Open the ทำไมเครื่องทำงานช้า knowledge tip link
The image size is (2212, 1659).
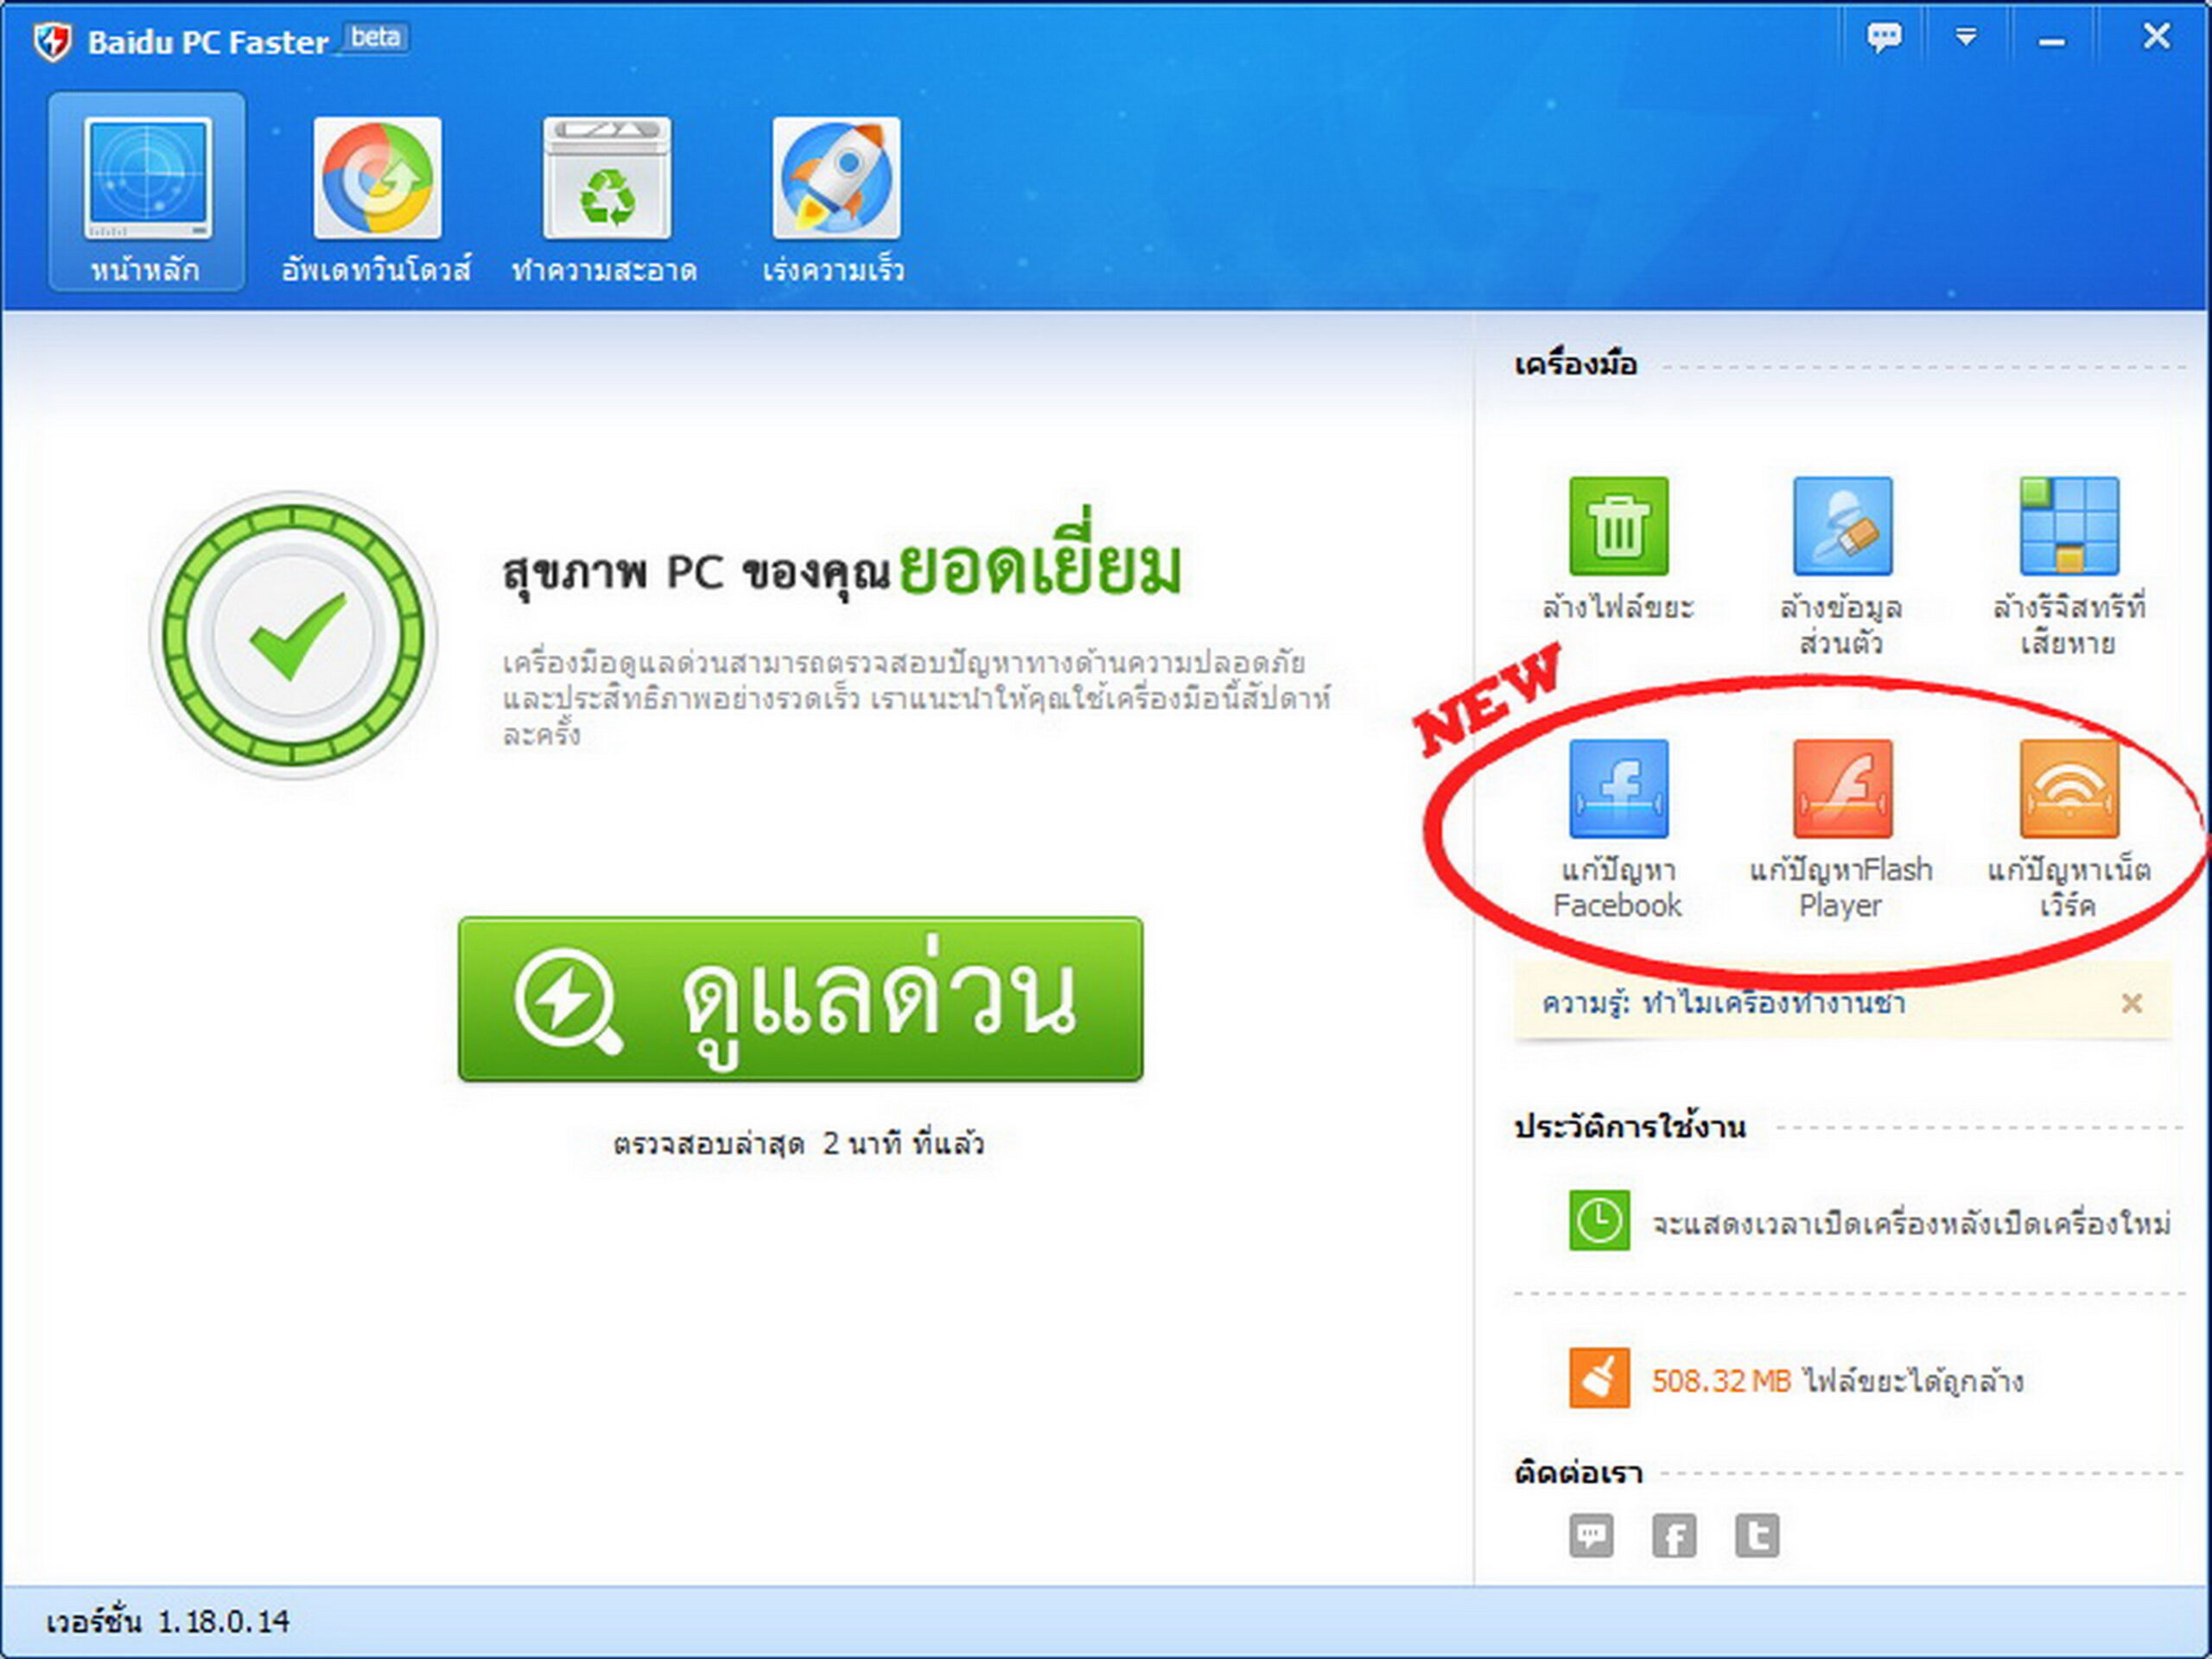[x=1772, y=1003]
